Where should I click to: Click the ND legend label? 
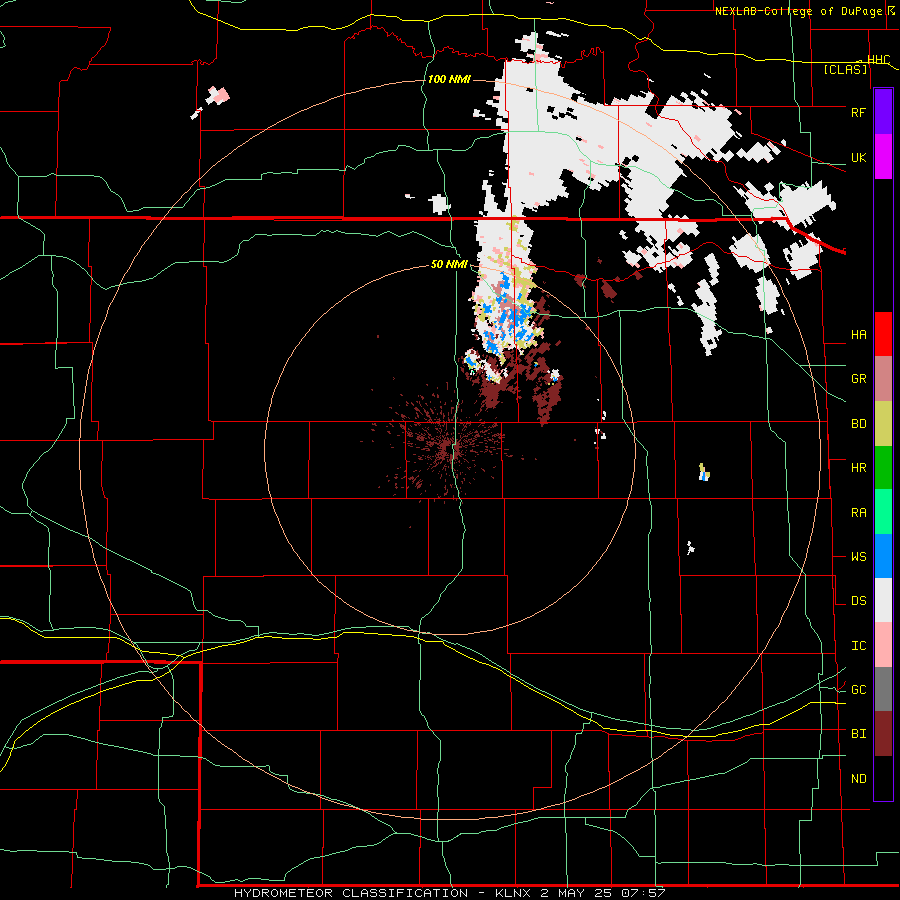(858, 779)
